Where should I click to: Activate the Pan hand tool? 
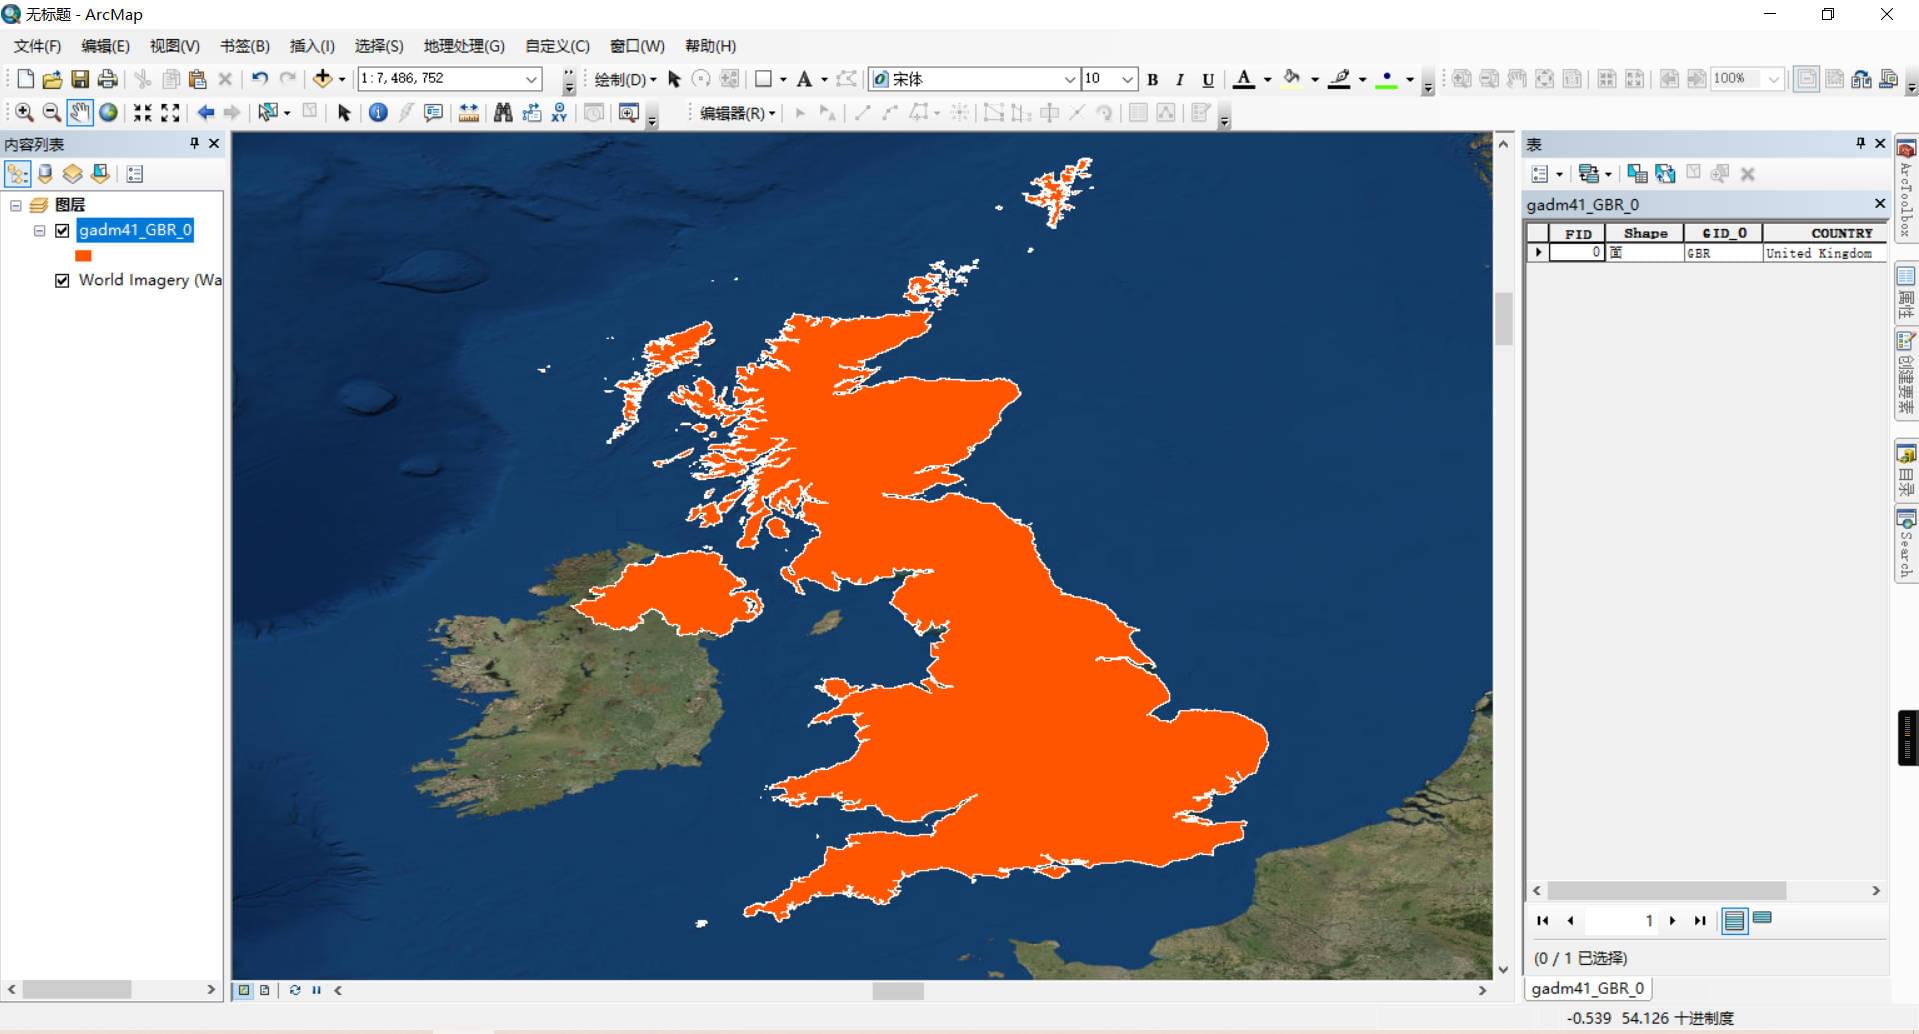[80, 113]
